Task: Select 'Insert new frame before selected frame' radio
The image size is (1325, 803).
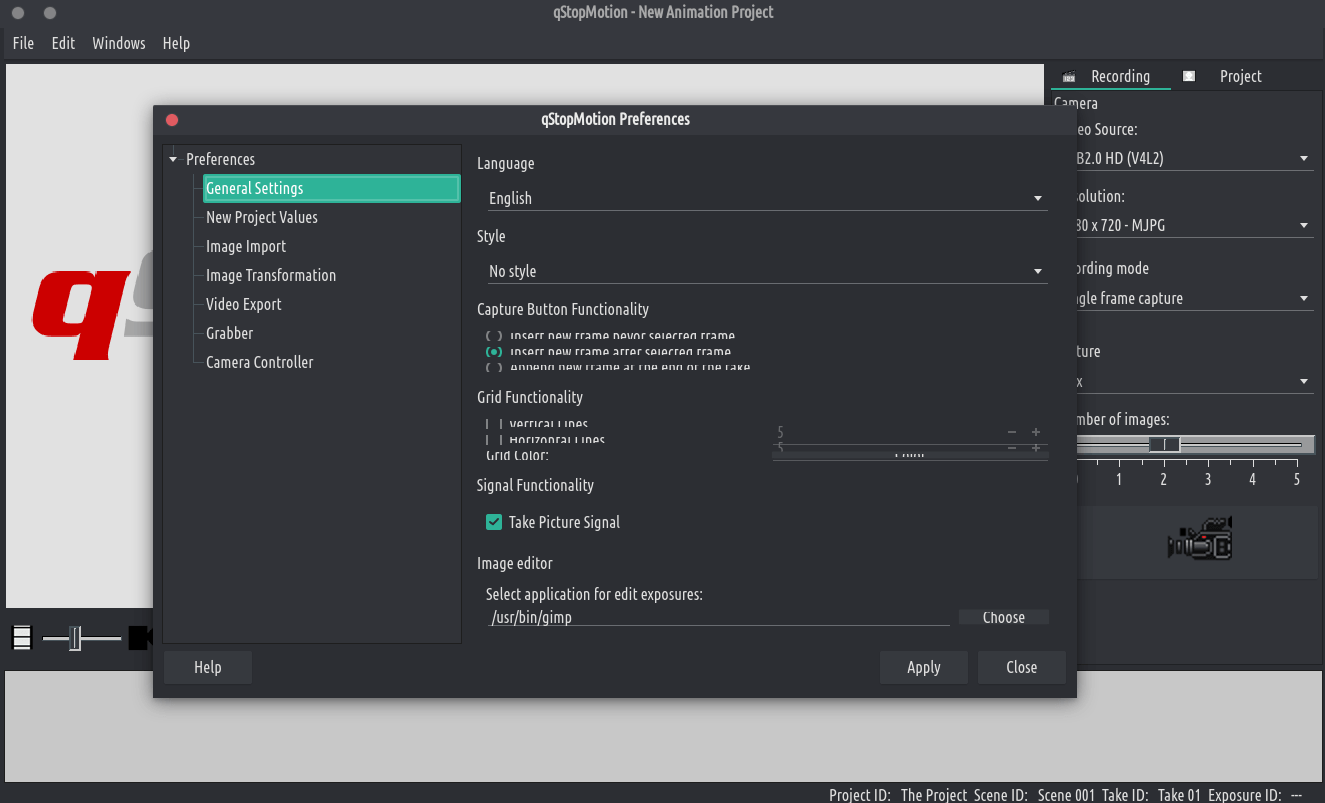Action: pos(494,337)
